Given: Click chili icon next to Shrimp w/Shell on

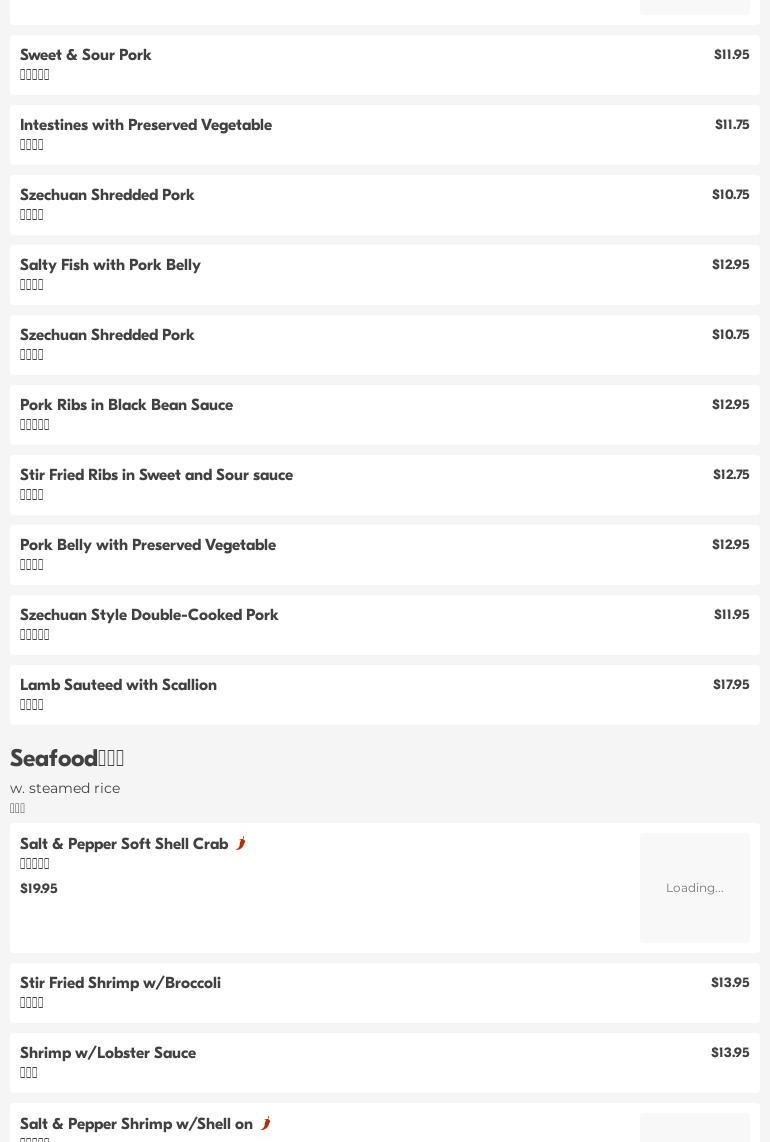Looking at the screenshot, I should 266,1124.
